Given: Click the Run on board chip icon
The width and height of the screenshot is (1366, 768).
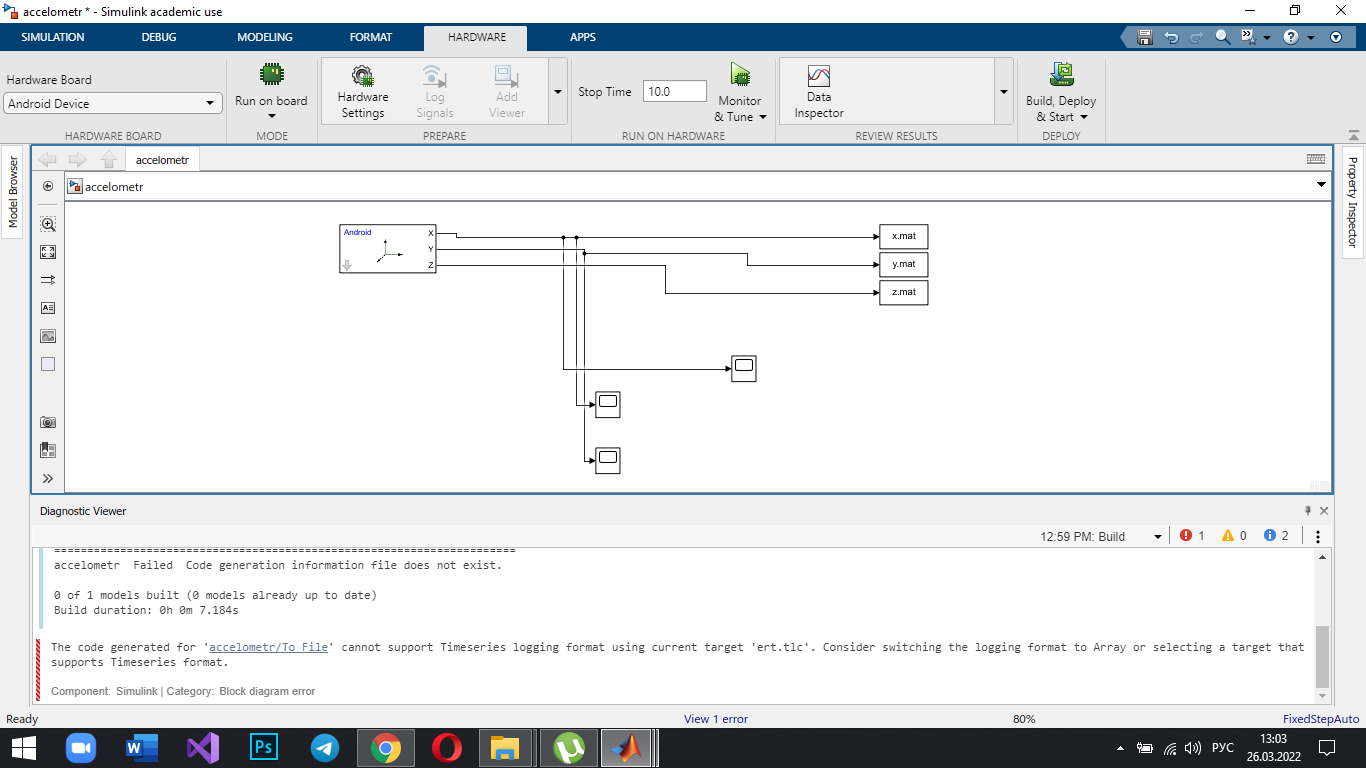Looking at the screenshot, I should point(271,75).
